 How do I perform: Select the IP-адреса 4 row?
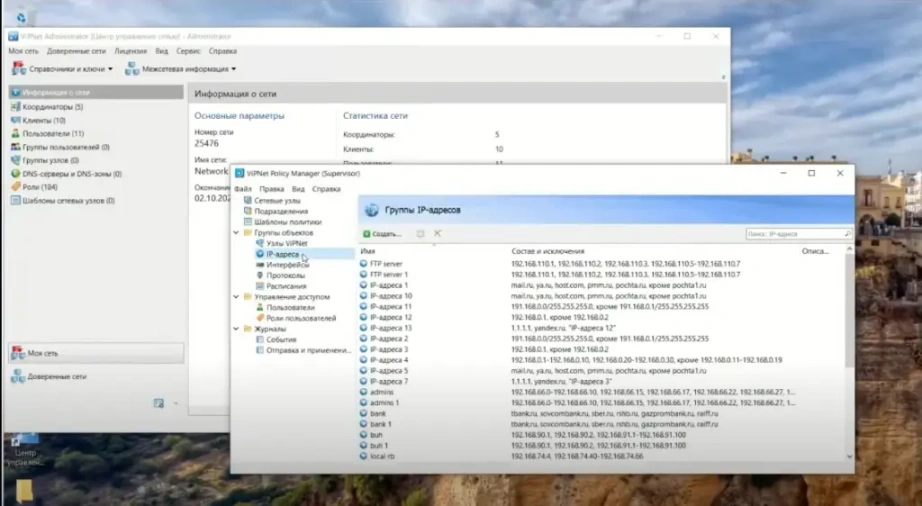pos(603,360)
